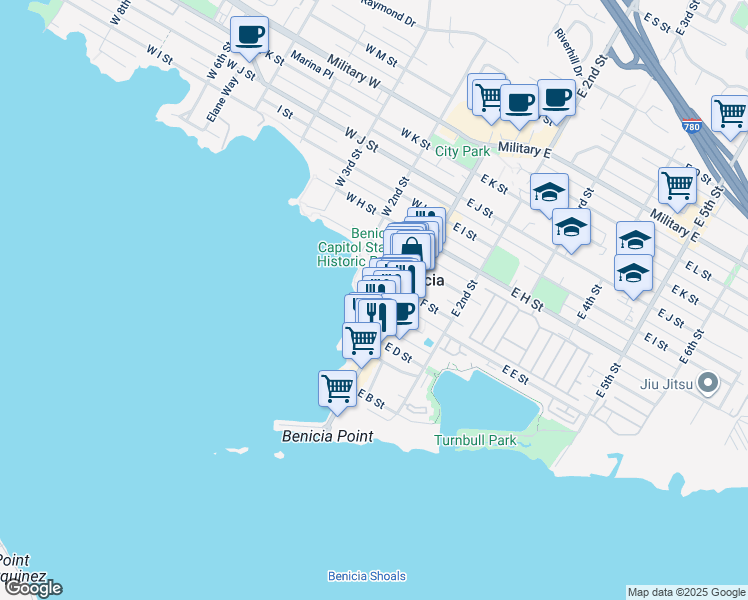Click the Map data ©2025 Google text
This screenshot has width=748, height=600.
[686, 592]
